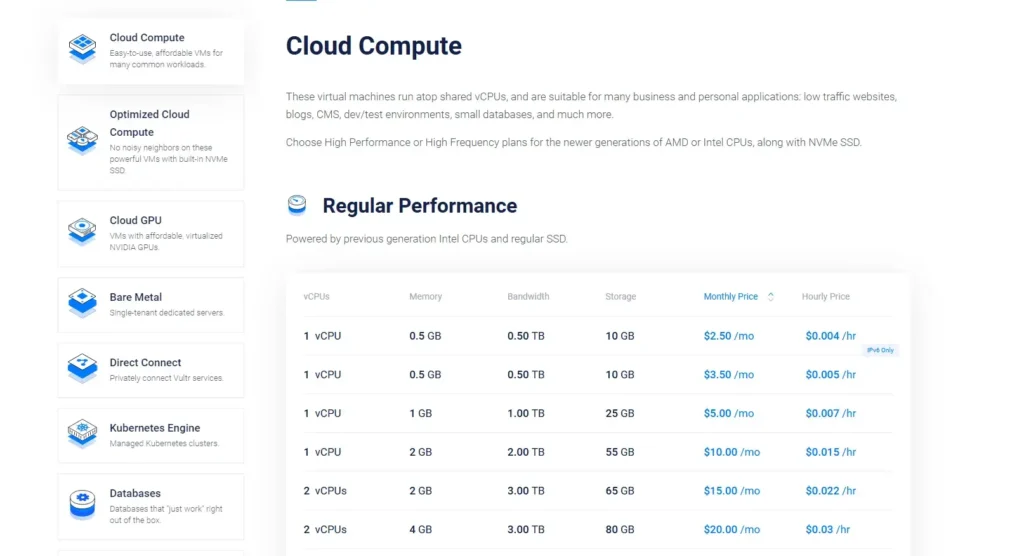Select the $20.00 /mo plan price

click(731, 529)
